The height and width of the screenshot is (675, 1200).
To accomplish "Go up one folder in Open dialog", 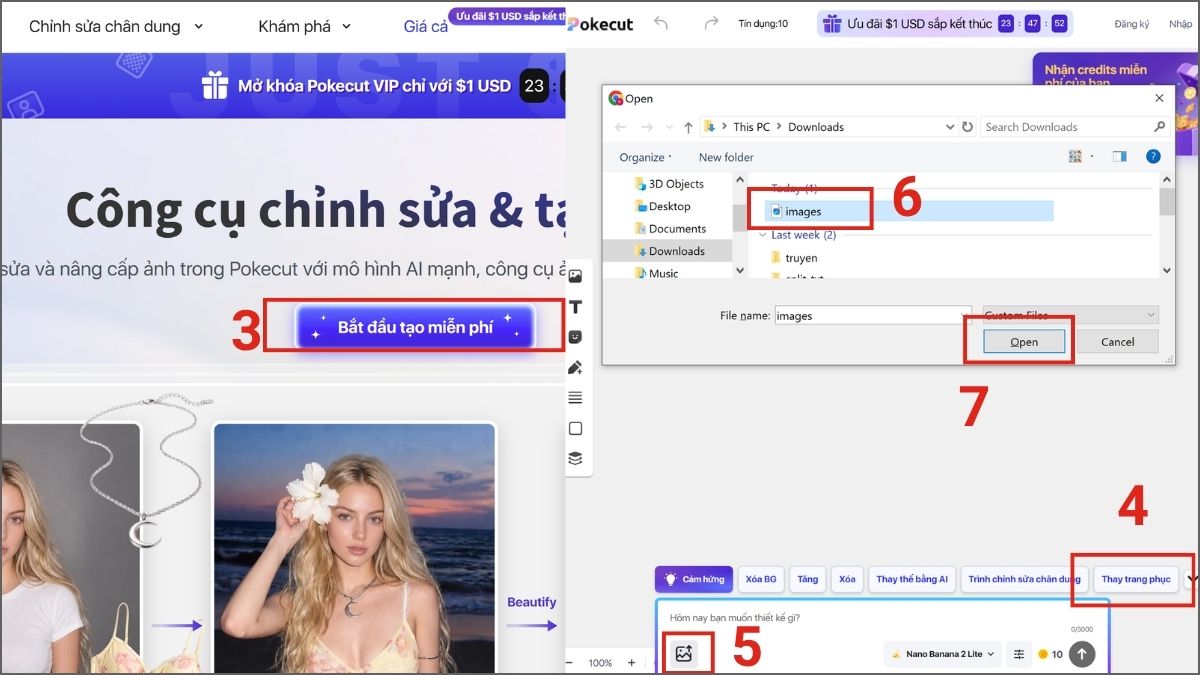I will [688, 127].
